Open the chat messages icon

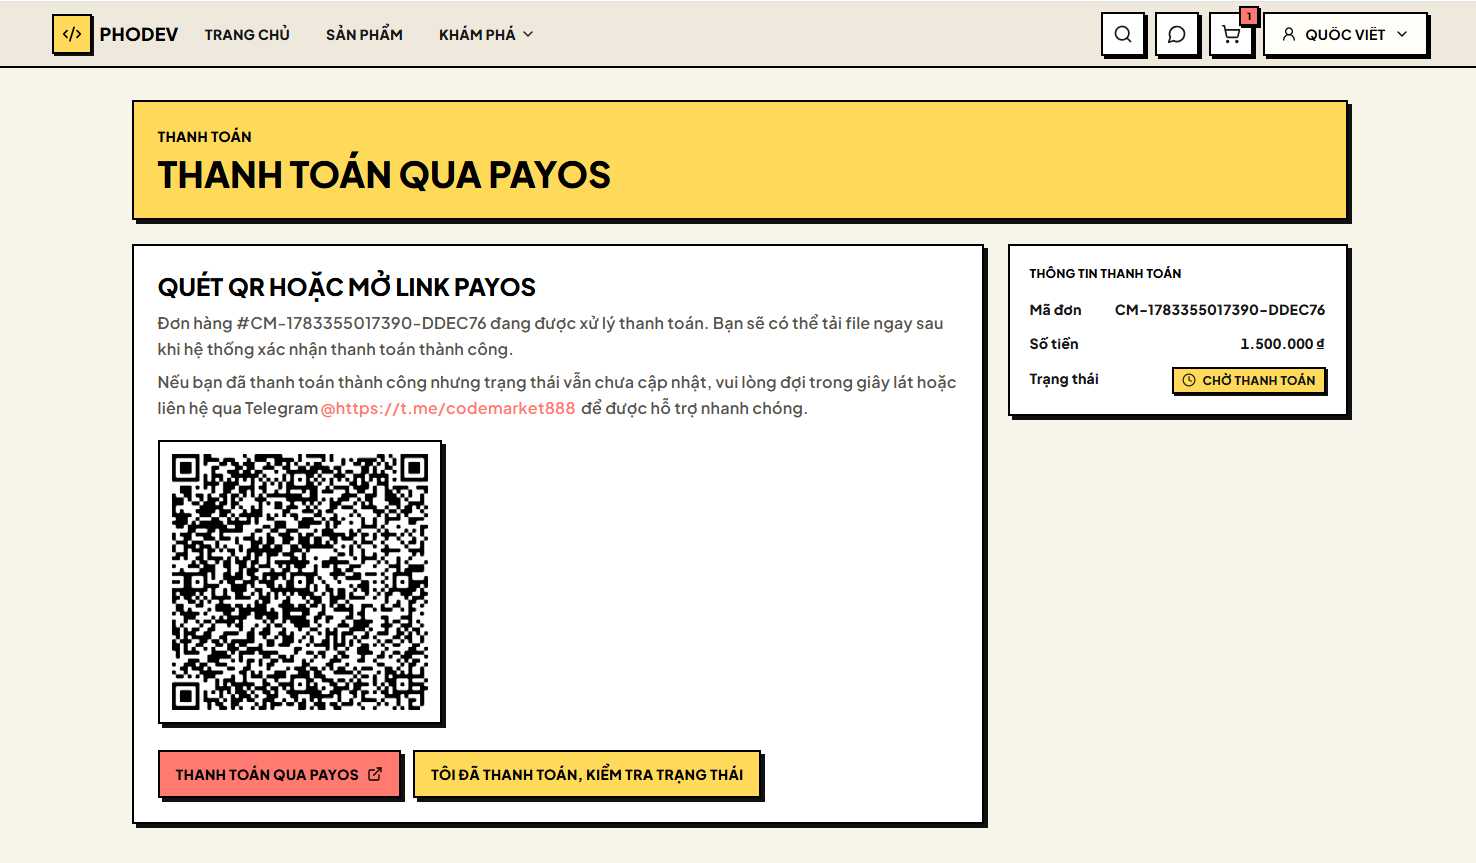(x=1177, y=34)
